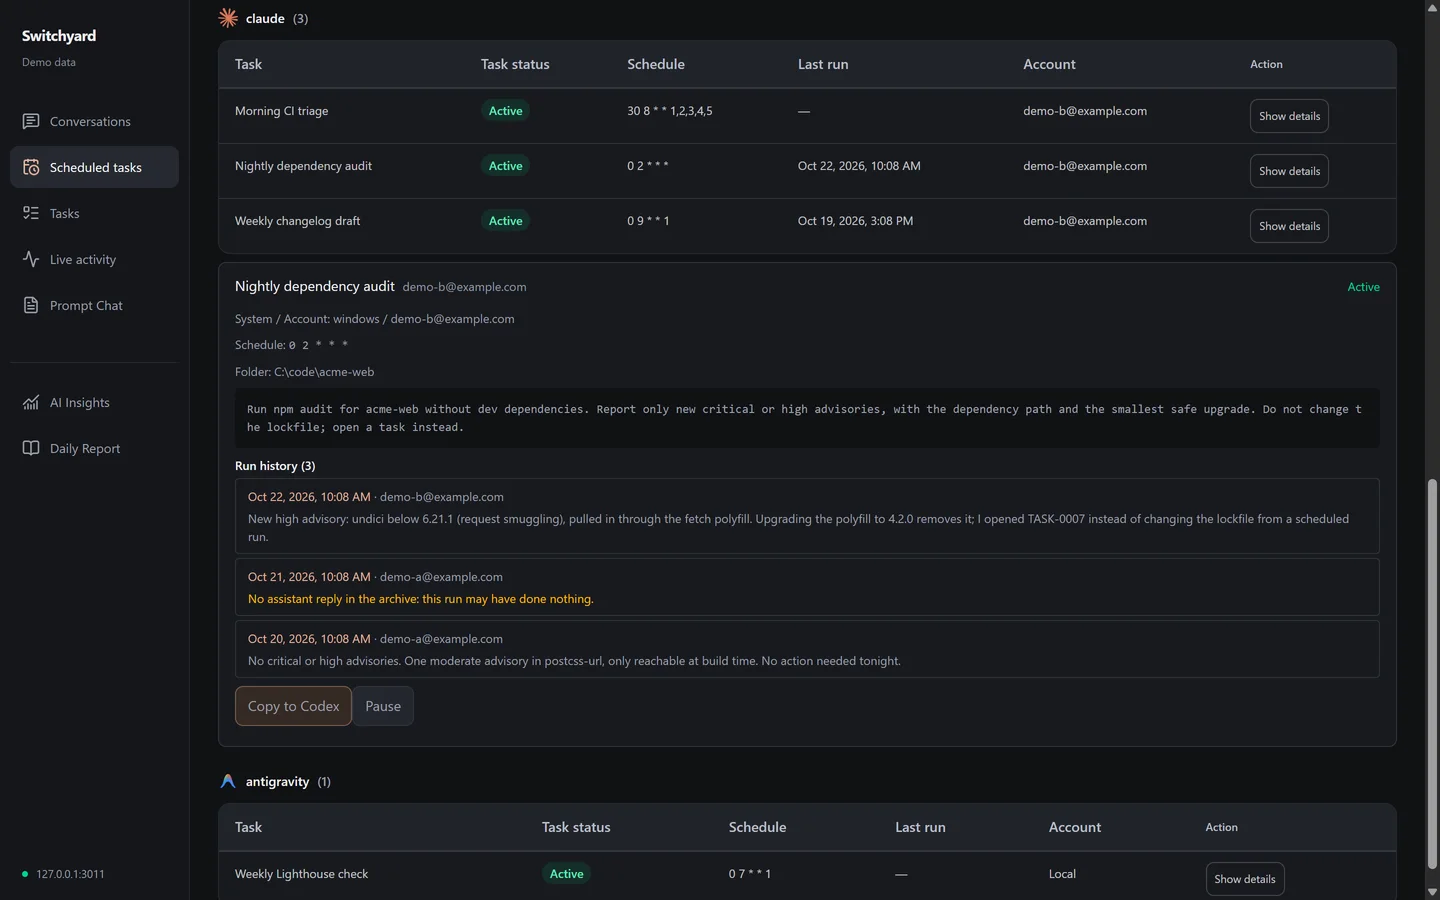Click the schedule value 30 8 * * 1,2,3,4,5
This screenshot has width=1440, height=900.
click(670, 111)
